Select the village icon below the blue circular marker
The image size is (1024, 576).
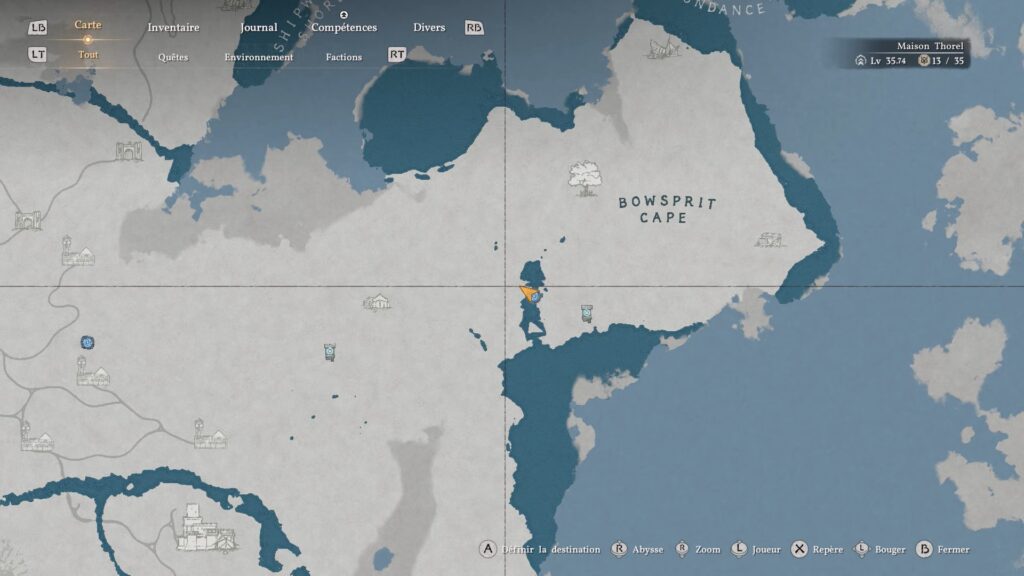[93, 372]
